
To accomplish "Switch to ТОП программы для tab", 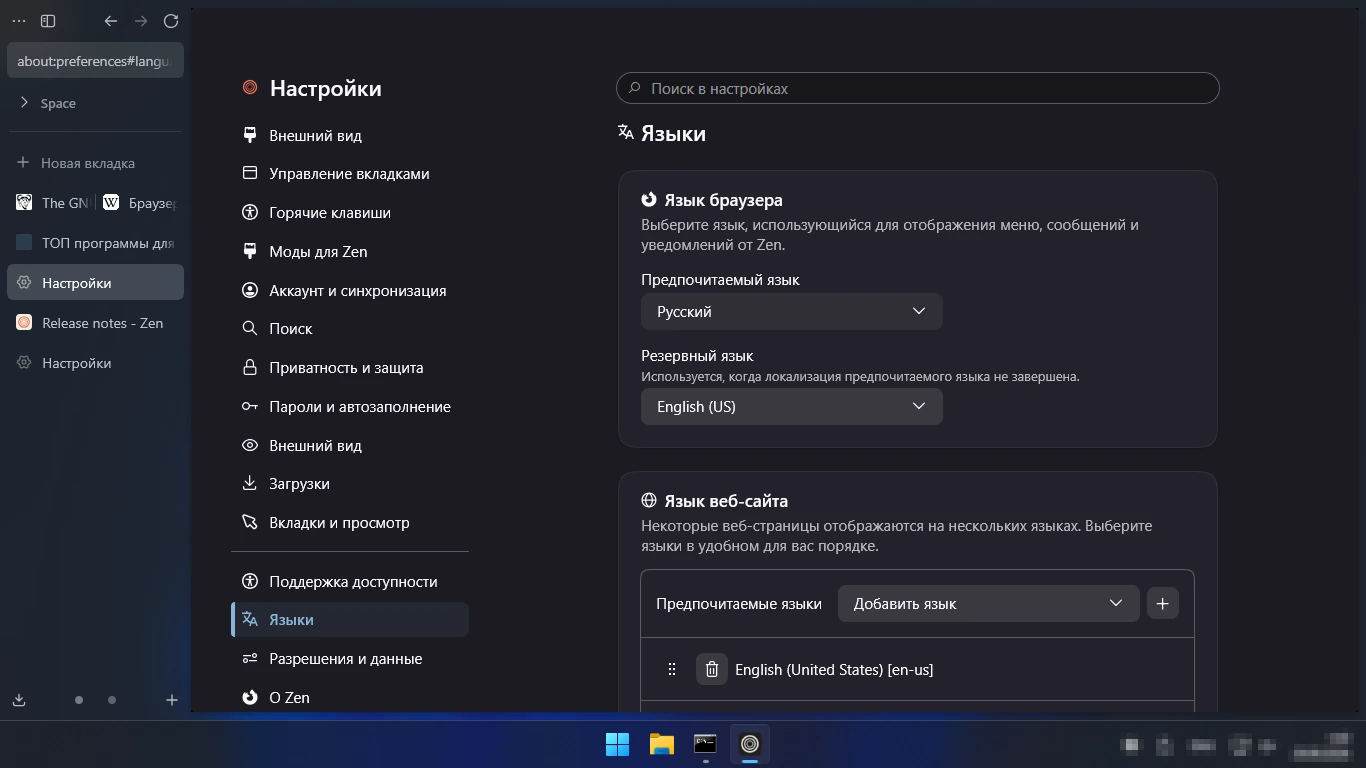I will pyautogui.click(x=95, y=243).
